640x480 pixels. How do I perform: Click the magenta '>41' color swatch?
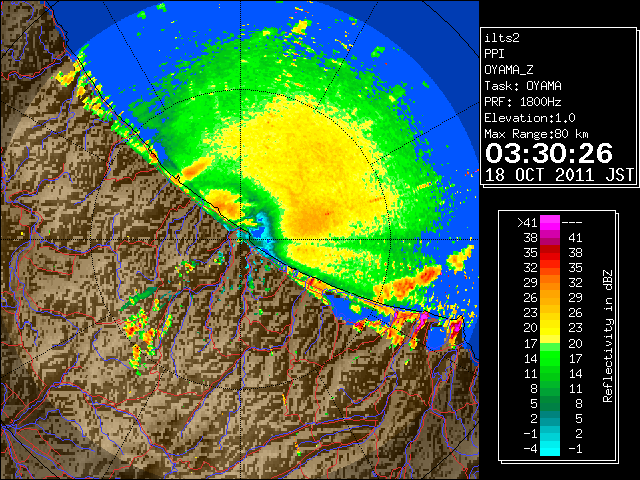tap(550, 222)
